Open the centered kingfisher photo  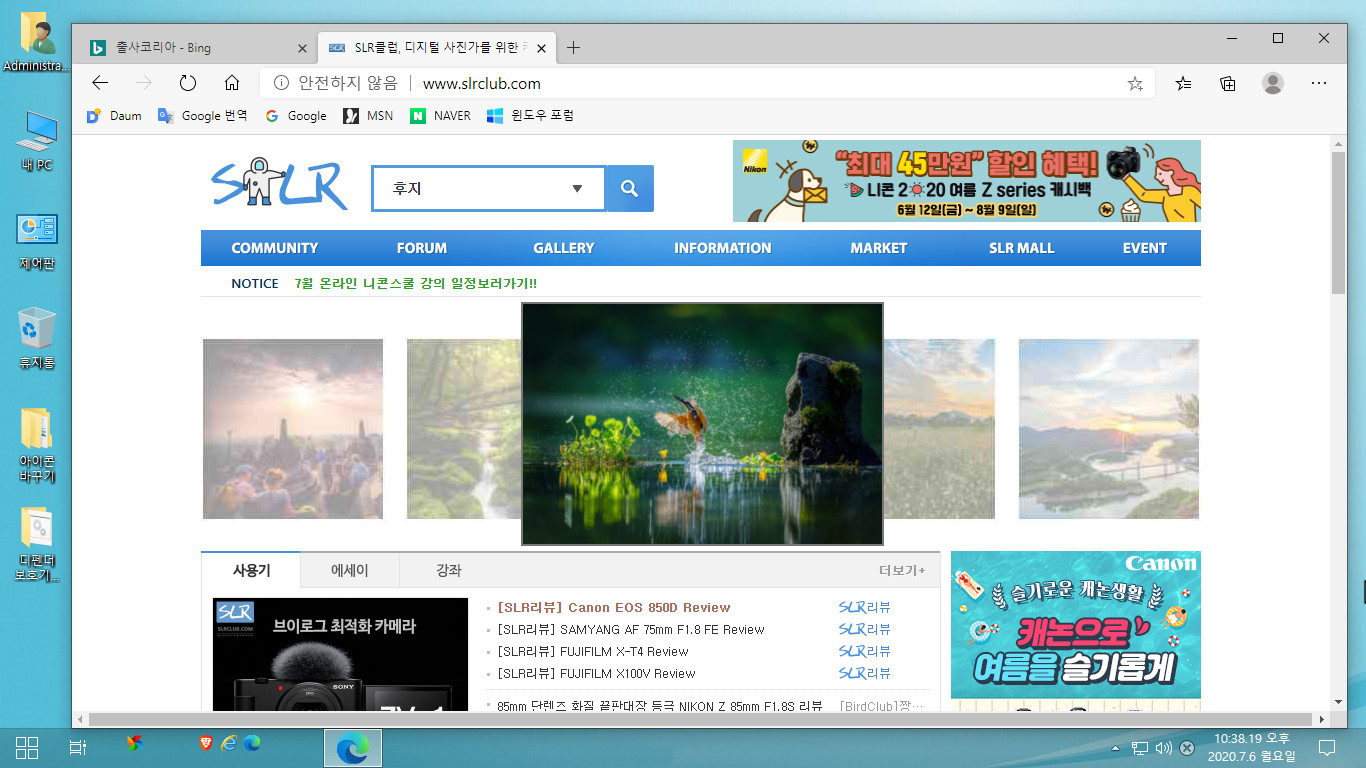[x=702, y=424]
